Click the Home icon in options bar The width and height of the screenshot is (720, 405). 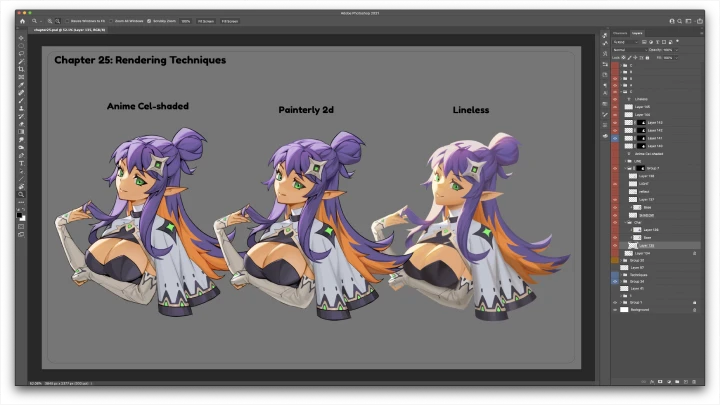22,21
